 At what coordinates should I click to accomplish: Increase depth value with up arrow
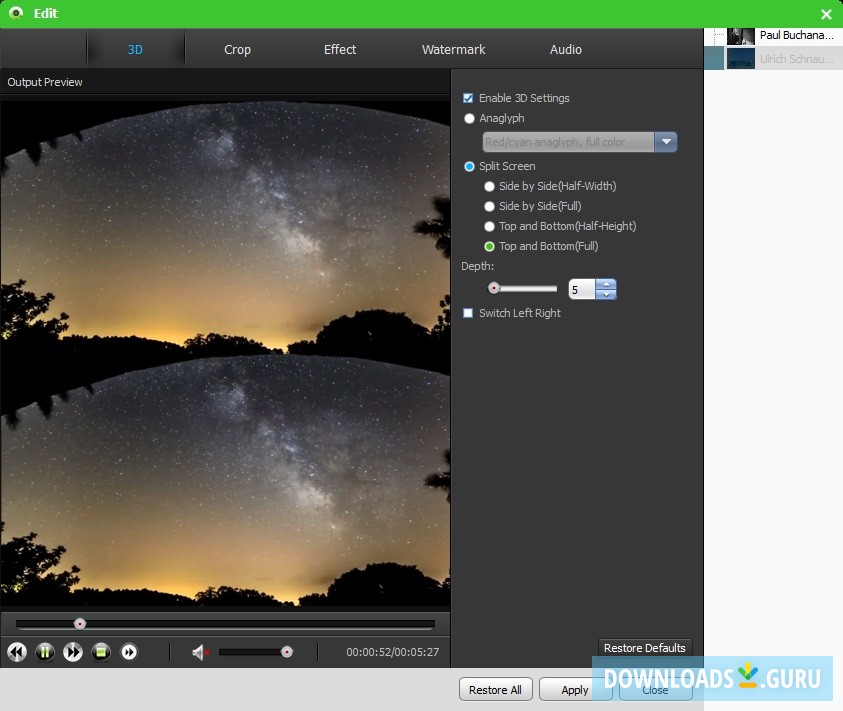point(606,284)
